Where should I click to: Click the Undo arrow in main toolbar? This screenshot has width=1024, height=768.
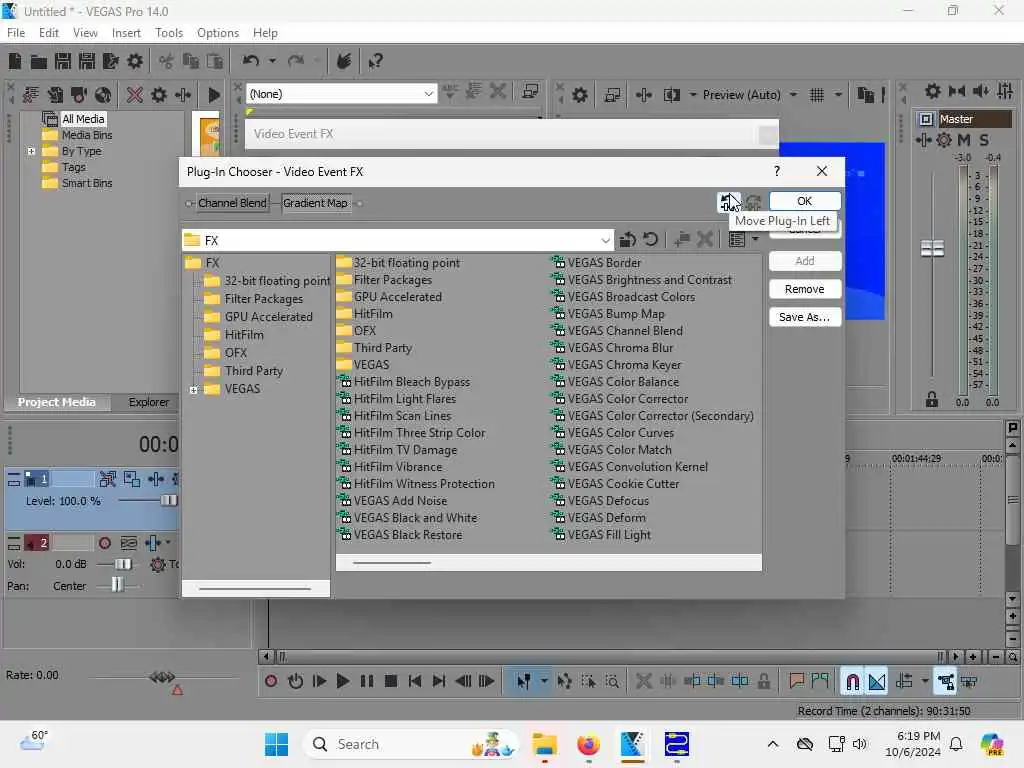pyautogui.click(x=251, y=61)
